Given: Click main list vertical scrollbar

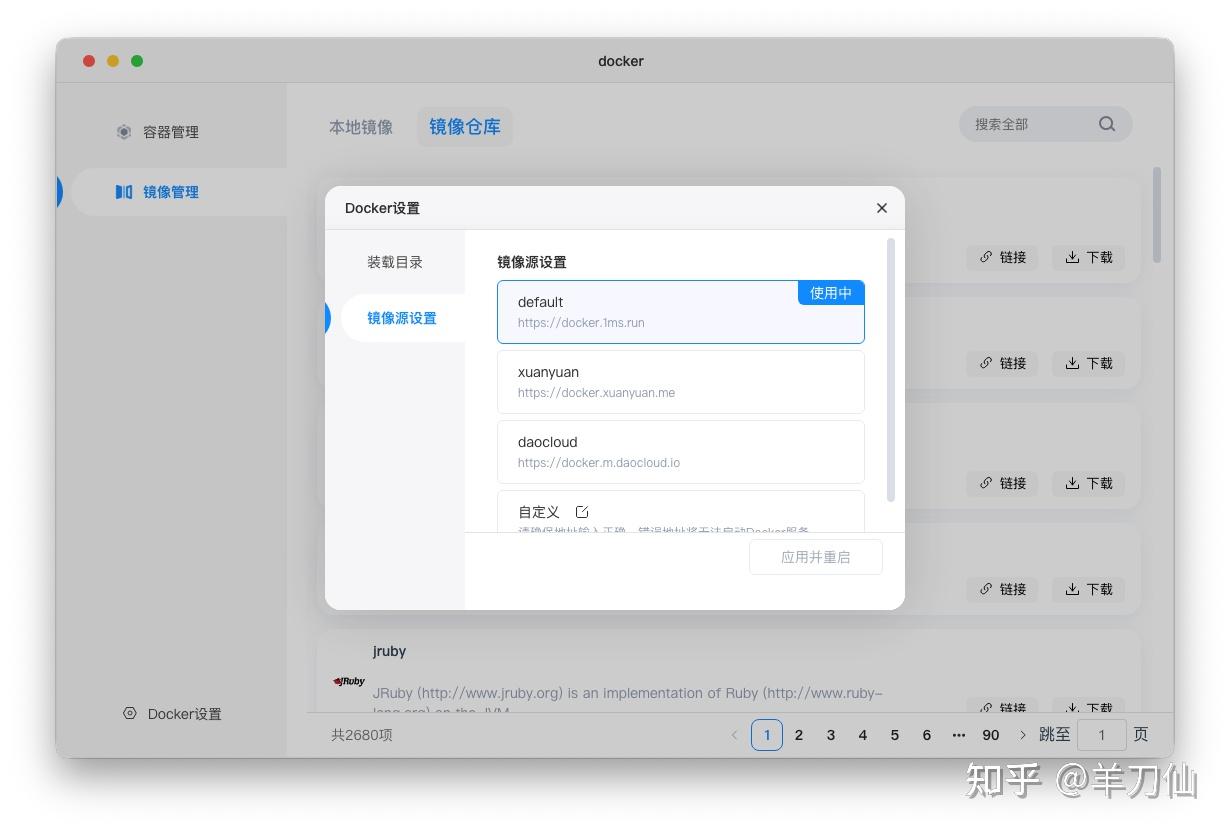Looking at the screenshot, I should coord(1157,215).
